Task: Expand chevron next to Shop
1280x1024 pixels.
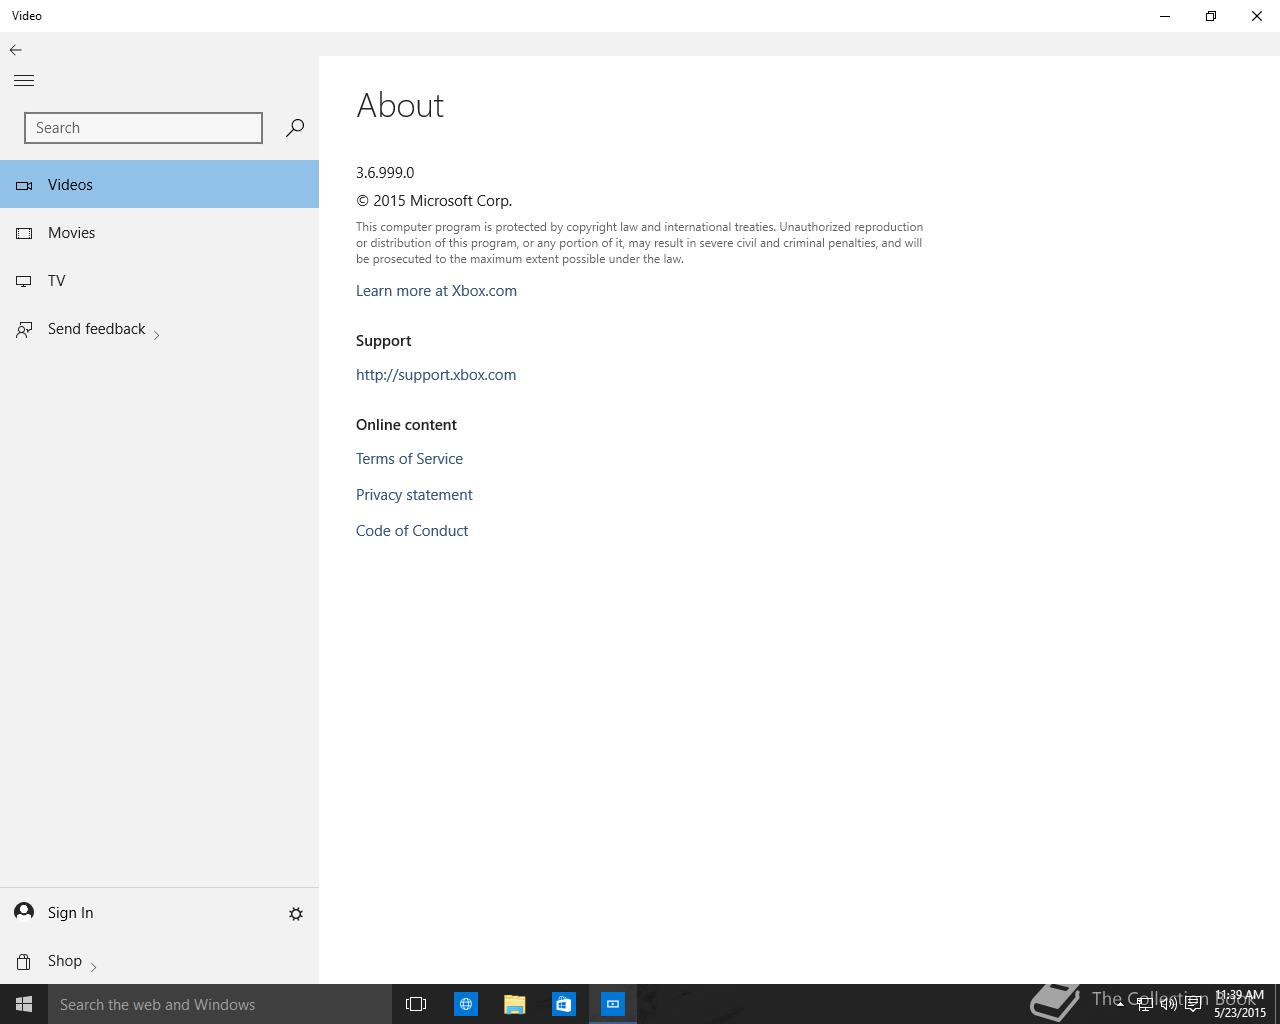Action: click(93, 966)
